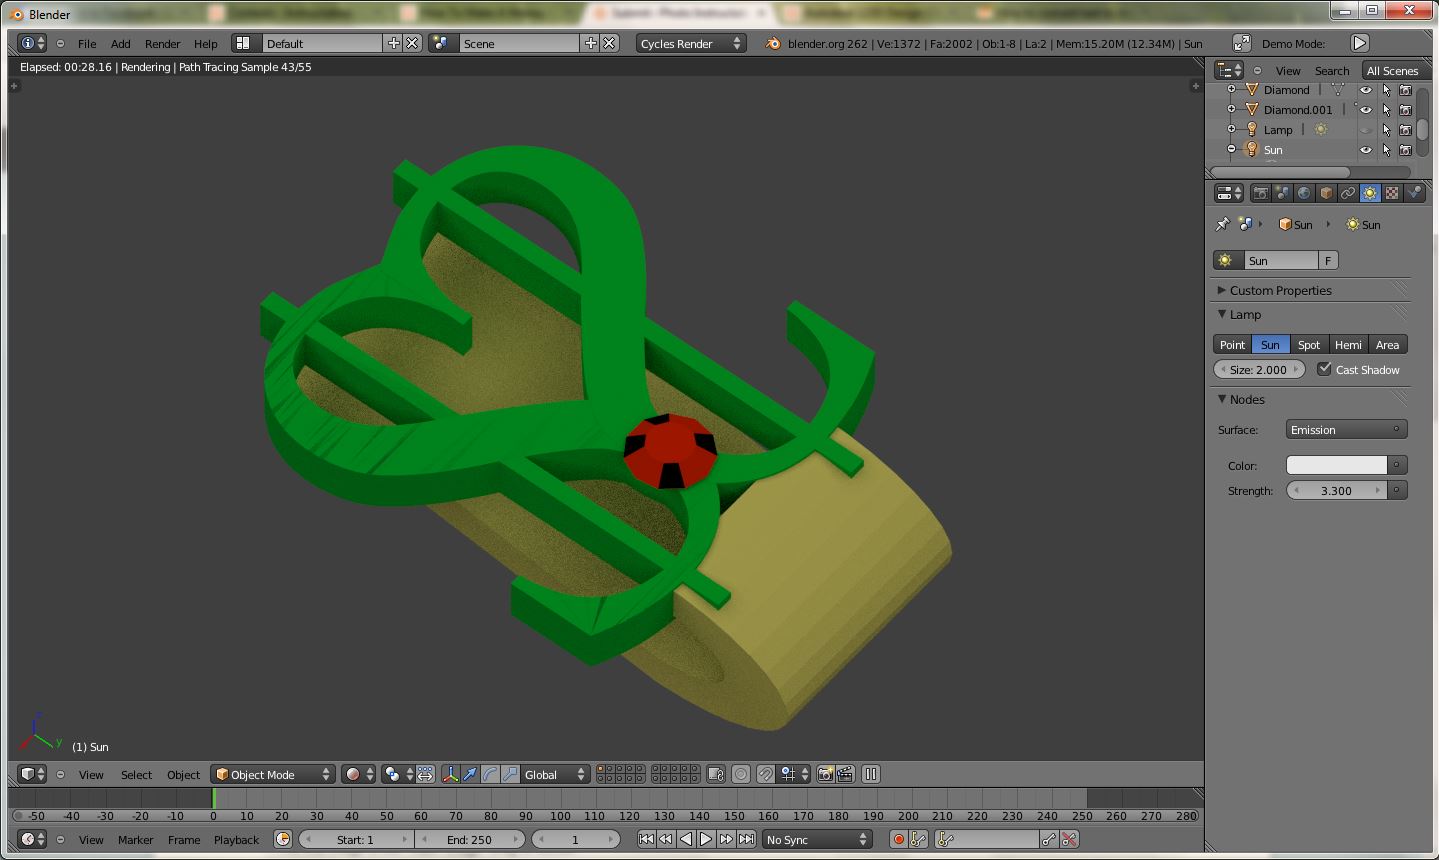The height and width of the screenshot is (860, 1439).
Task: Select the rotate manipulator arc icon
Action: point(490,774)
